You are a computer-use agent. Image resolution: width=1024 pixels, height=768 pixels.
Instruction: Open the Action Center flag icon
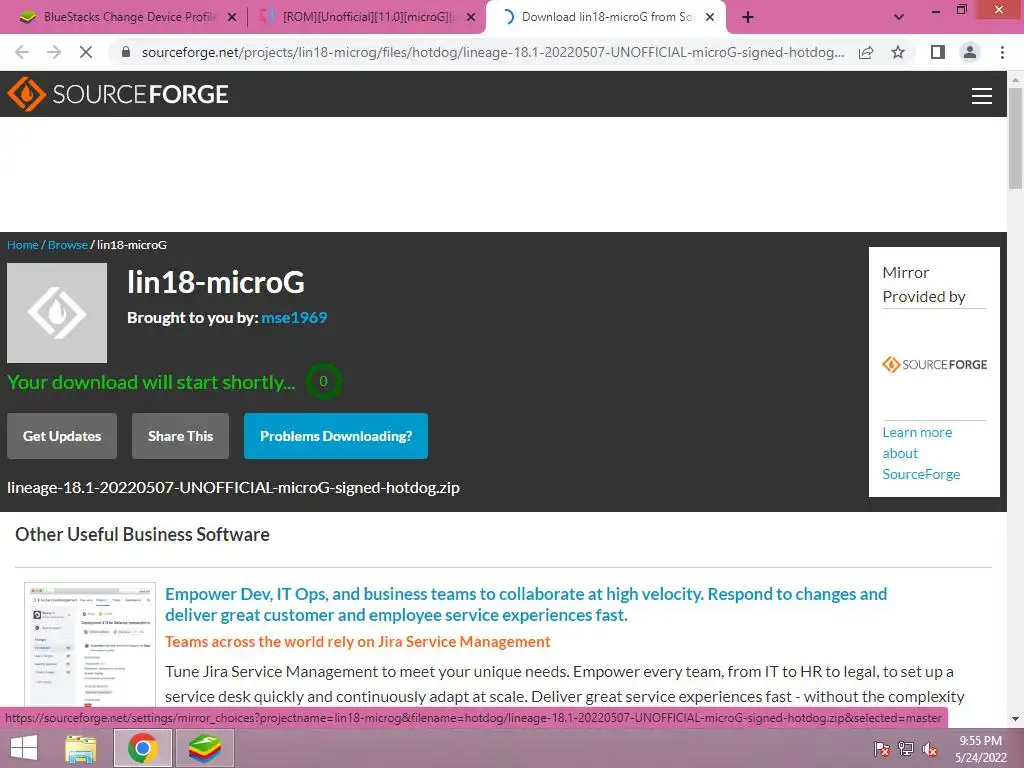tap(881, 749)
